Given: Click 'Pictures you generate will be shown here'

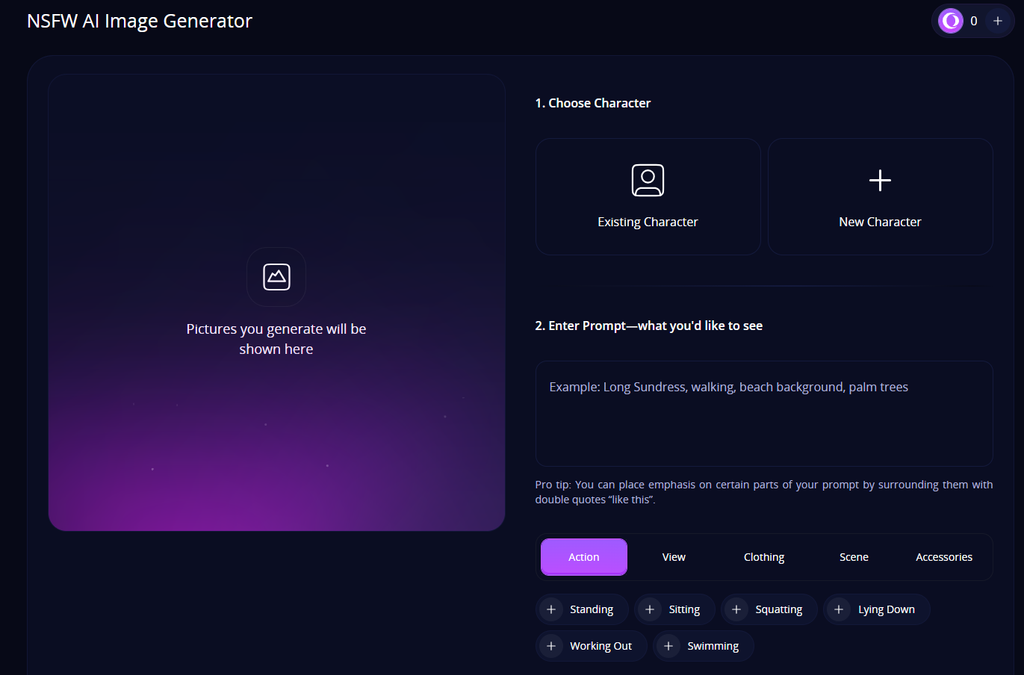Looking at the screenshot, I should click(x=276, y=339).
